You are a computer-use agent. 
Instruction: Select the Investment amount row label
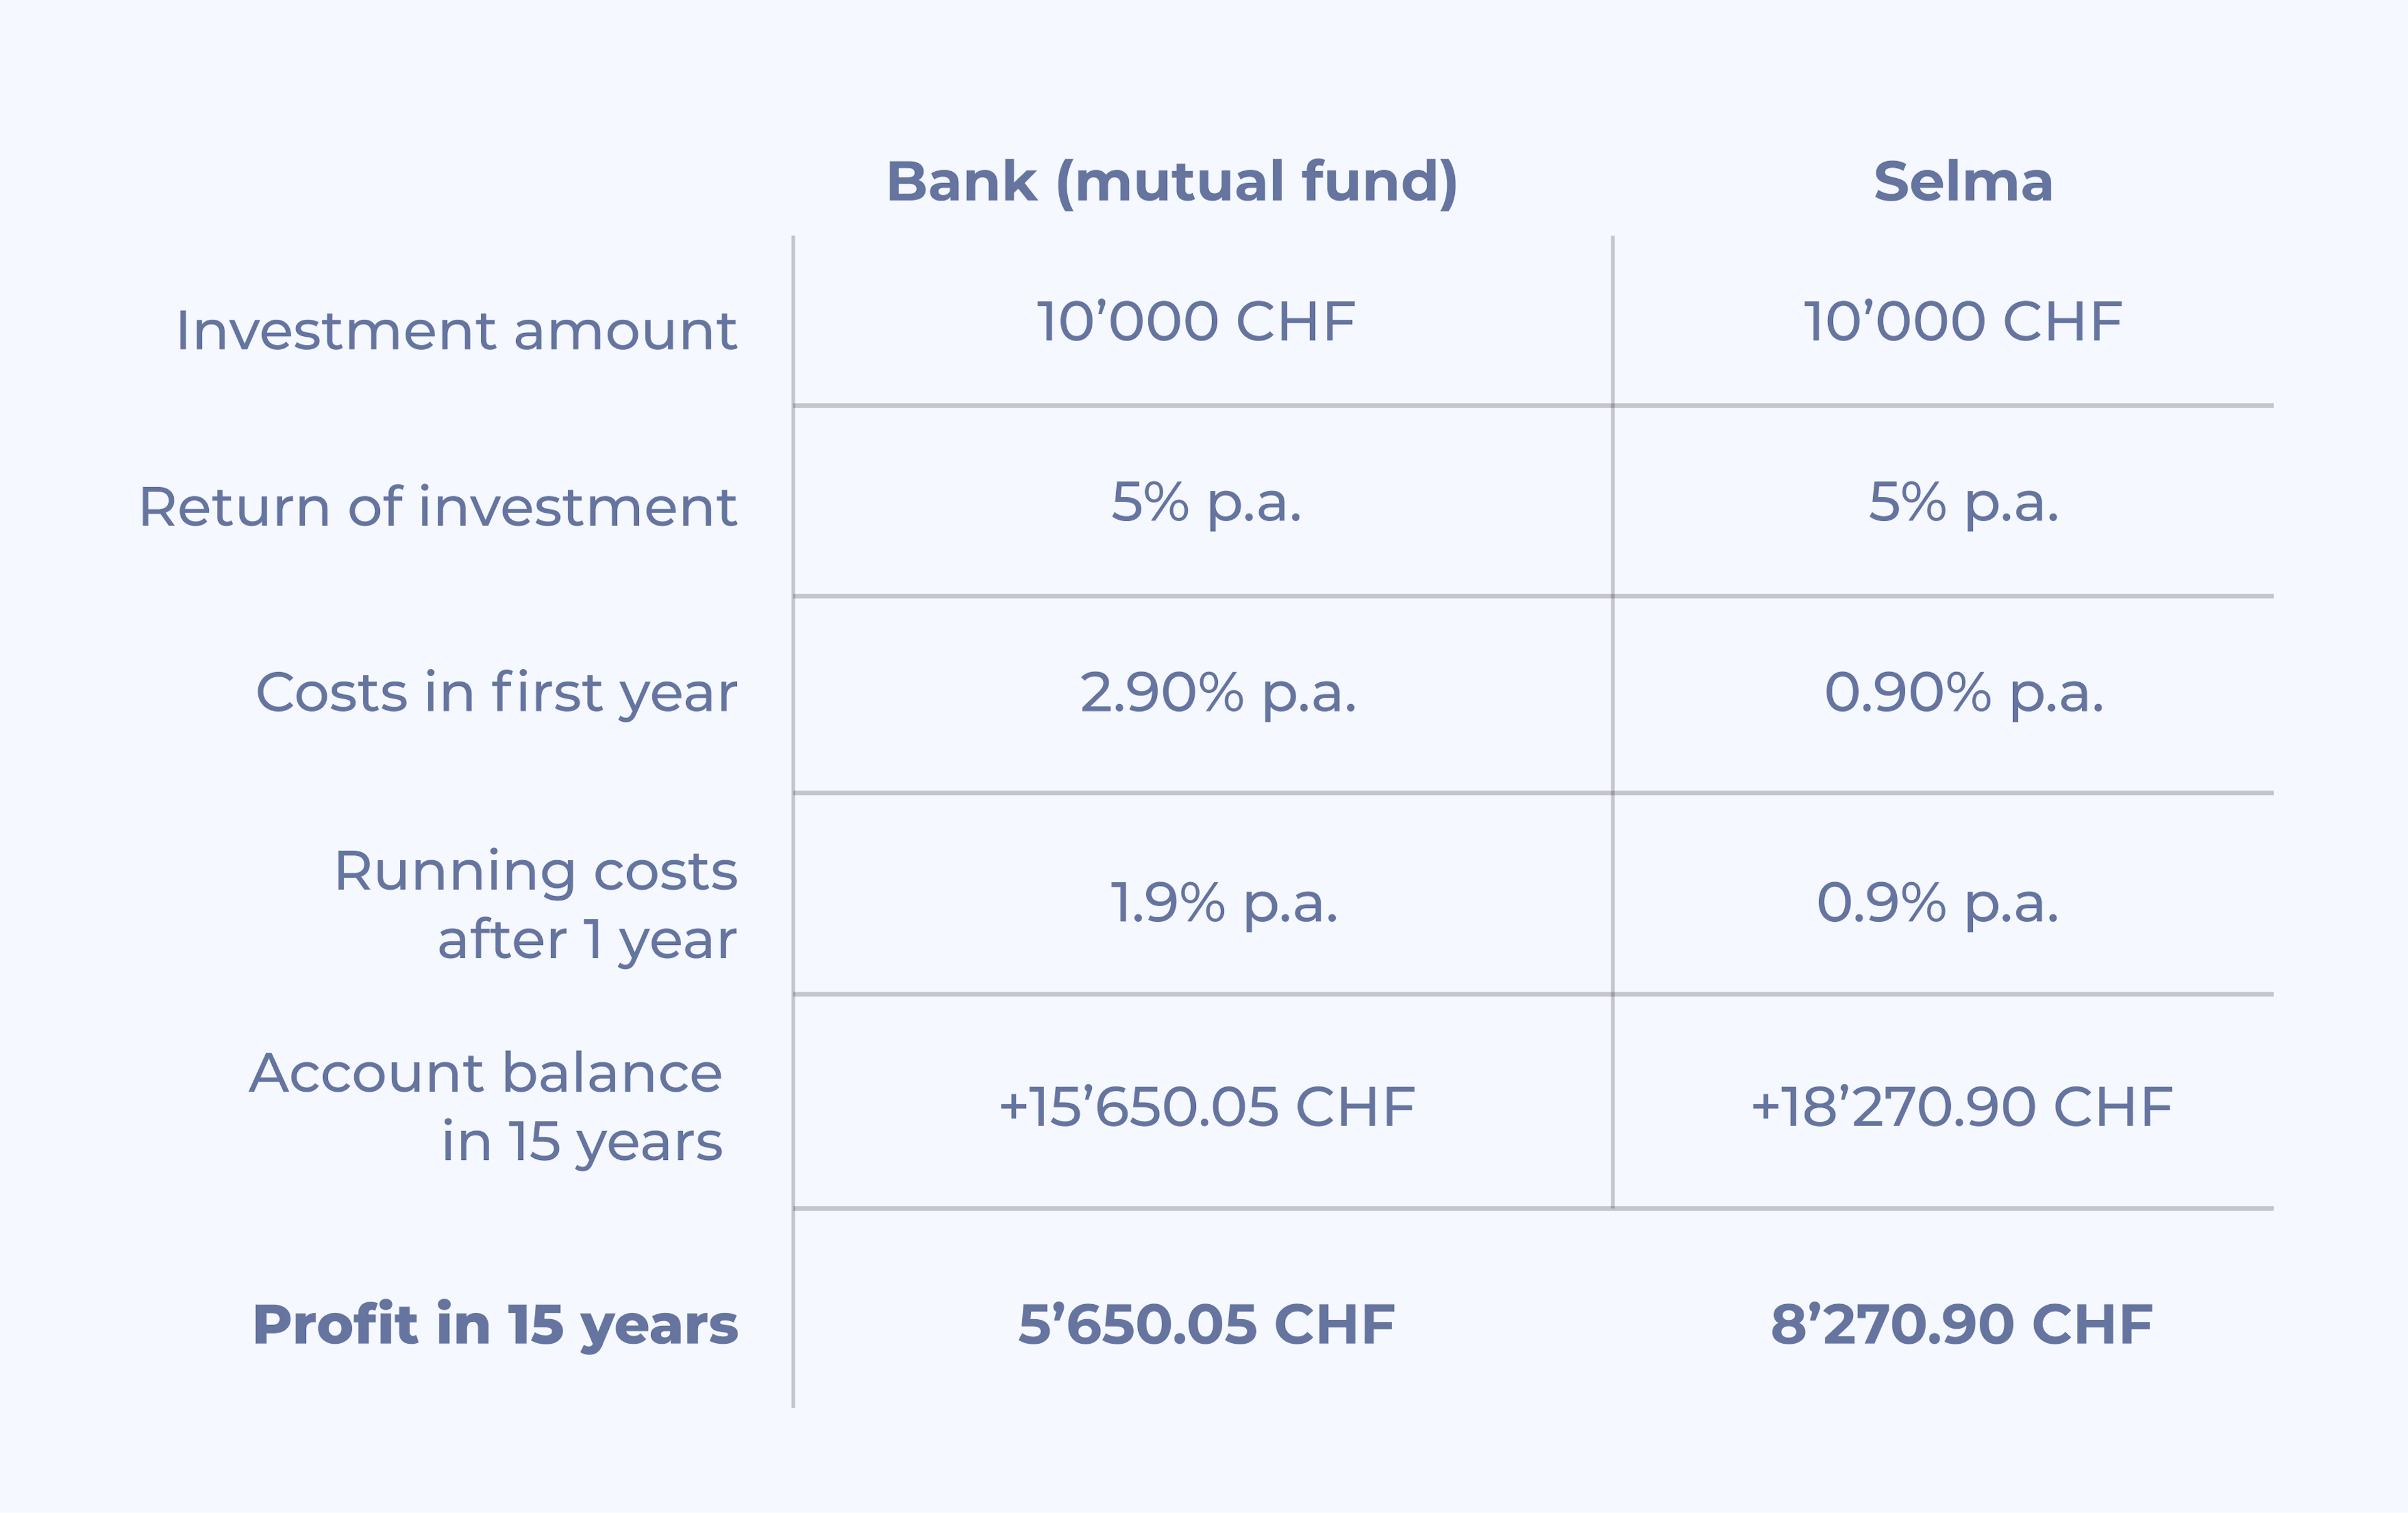click(x=456, y=330)
